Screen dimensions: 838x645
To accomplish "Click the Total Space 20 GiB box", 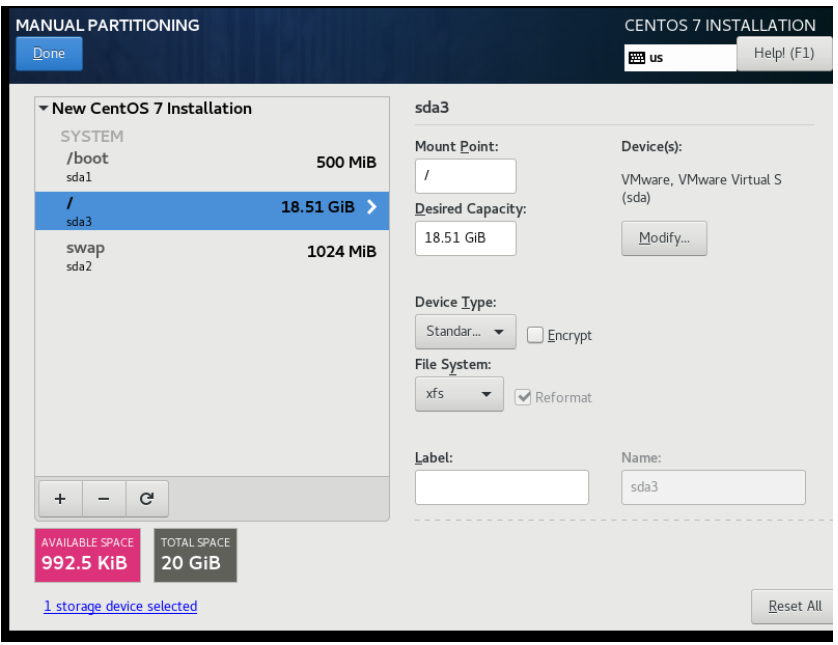I will tap(196, 555).
